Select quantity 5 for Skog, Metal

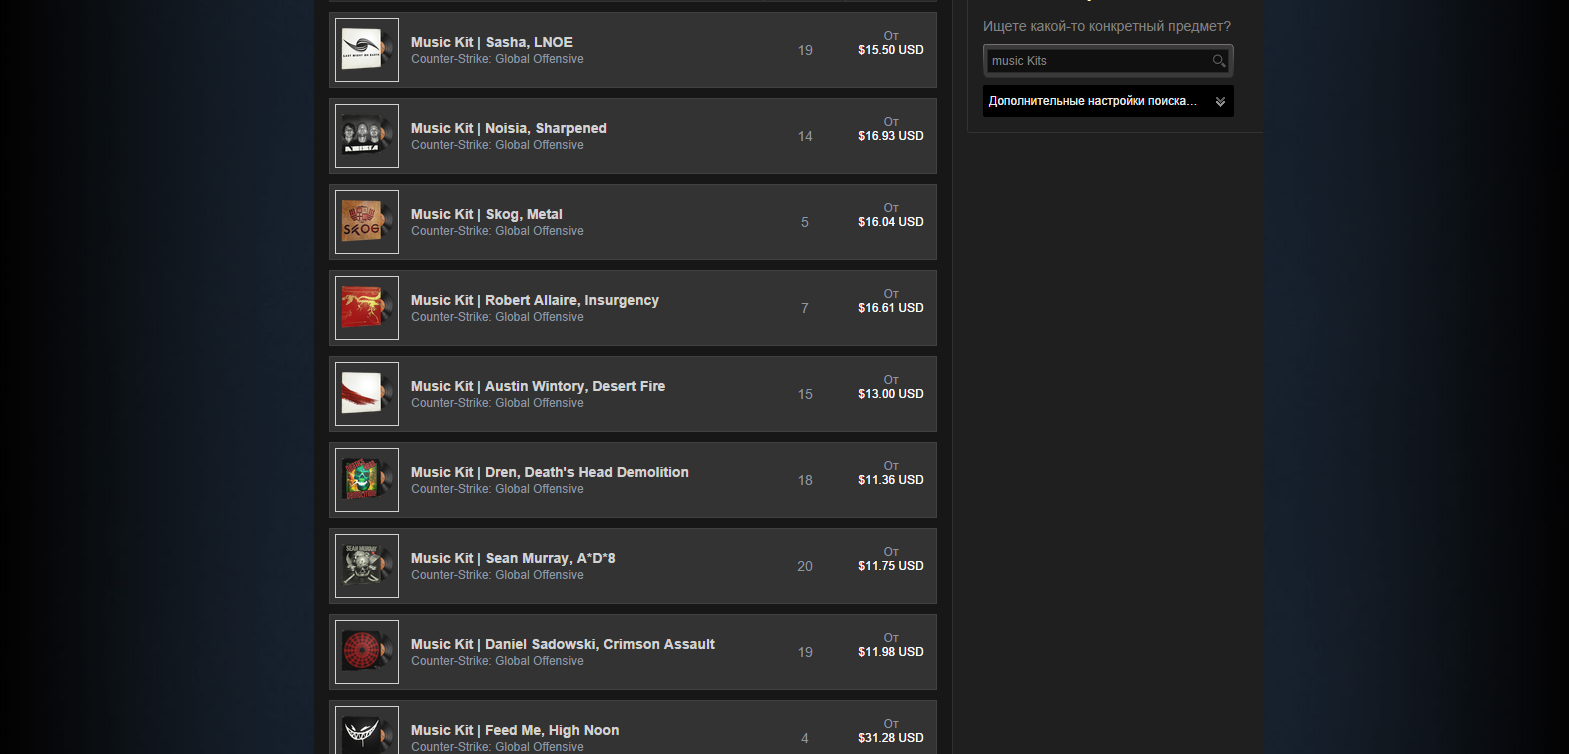tap(805, 222)
